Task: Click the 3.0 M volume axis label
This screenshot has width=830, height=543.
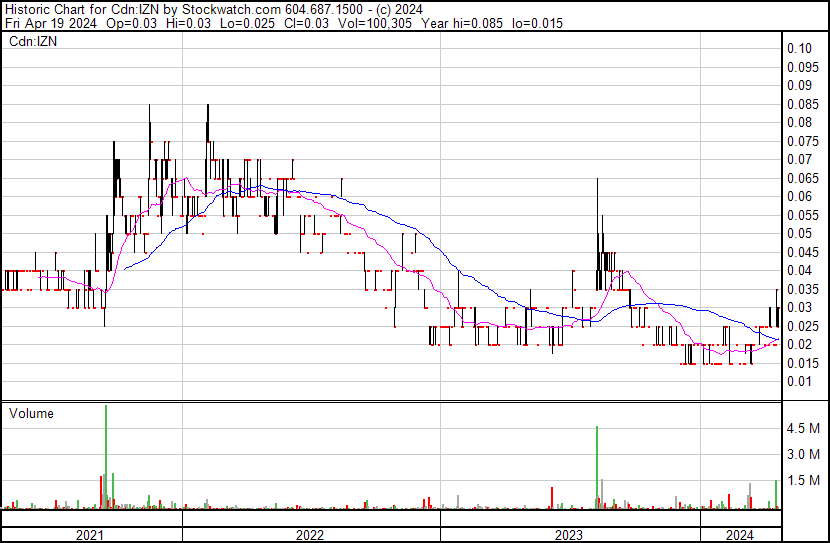Action: pyautogui.click(x=803, y=454)
